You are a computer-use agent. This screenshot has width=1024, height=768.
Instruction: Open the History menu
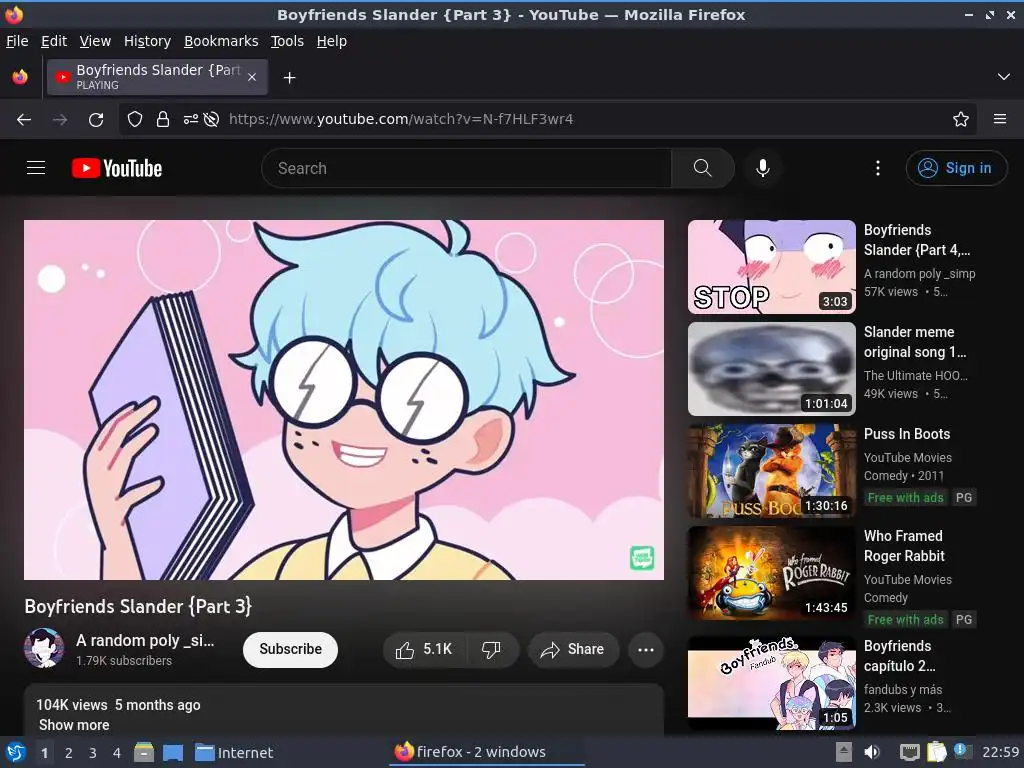pos(147,41)
